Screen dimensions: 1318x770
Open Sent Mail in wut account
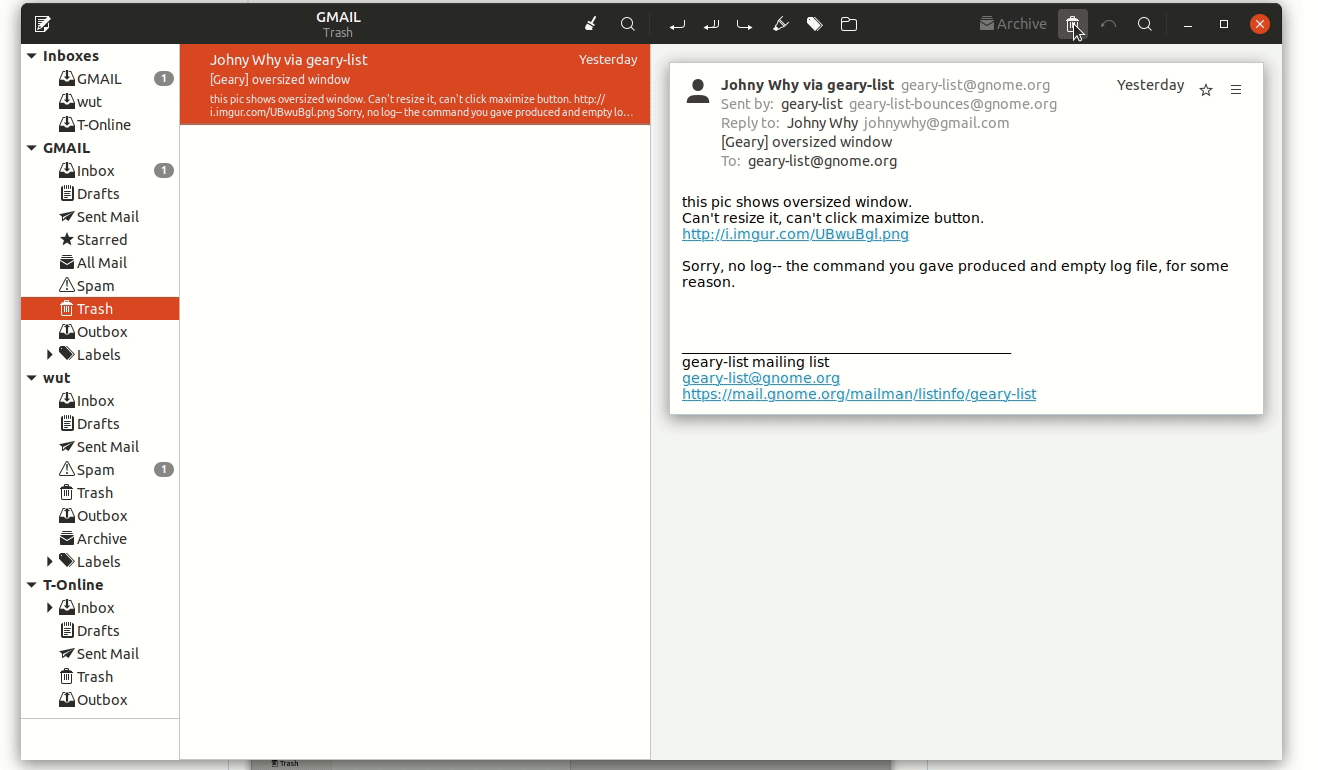click(x=100, y=447)
